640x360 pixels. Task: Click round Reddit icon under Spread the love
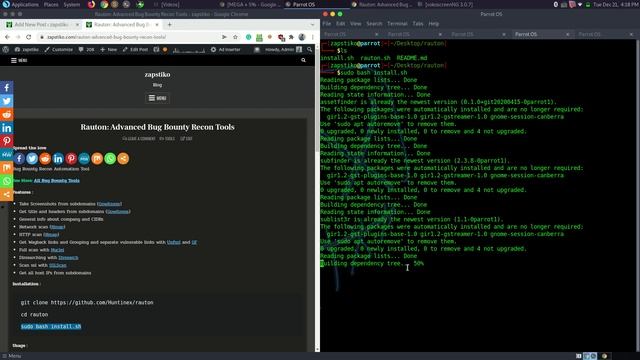point(45,158)
